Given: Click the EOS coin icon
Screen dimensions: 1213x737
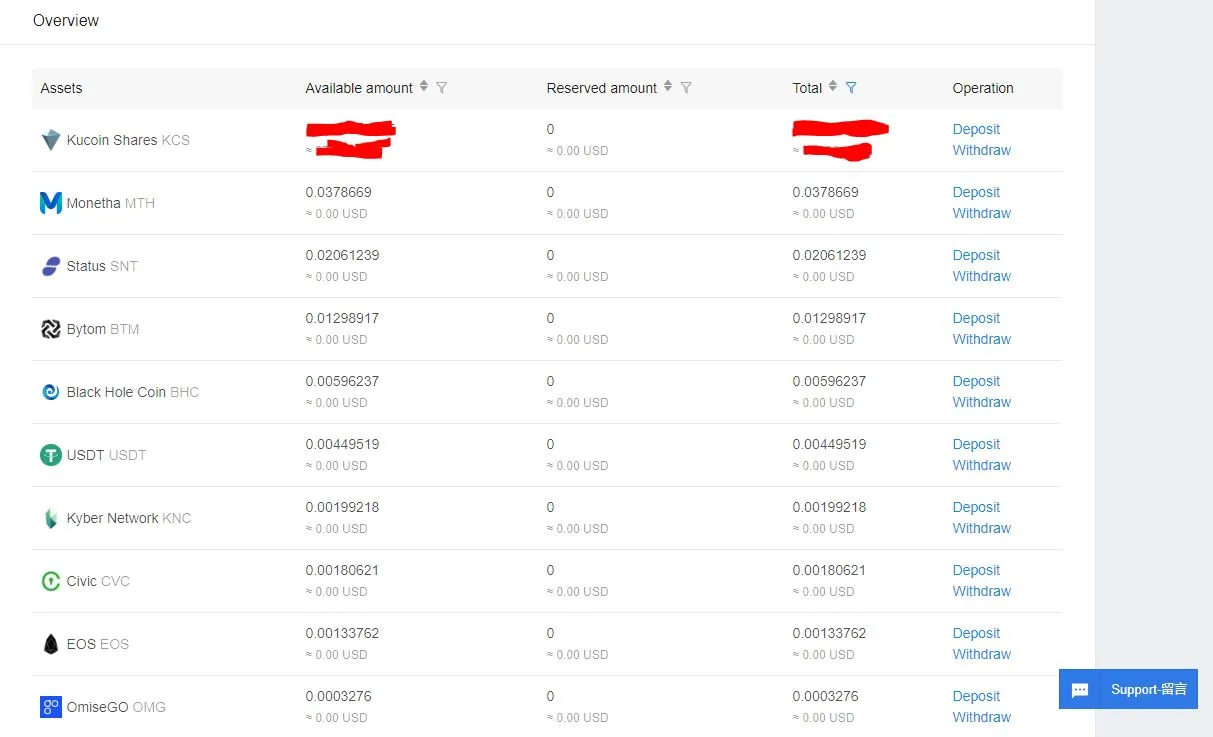Looking at the screenshot, I should (51, 644).
